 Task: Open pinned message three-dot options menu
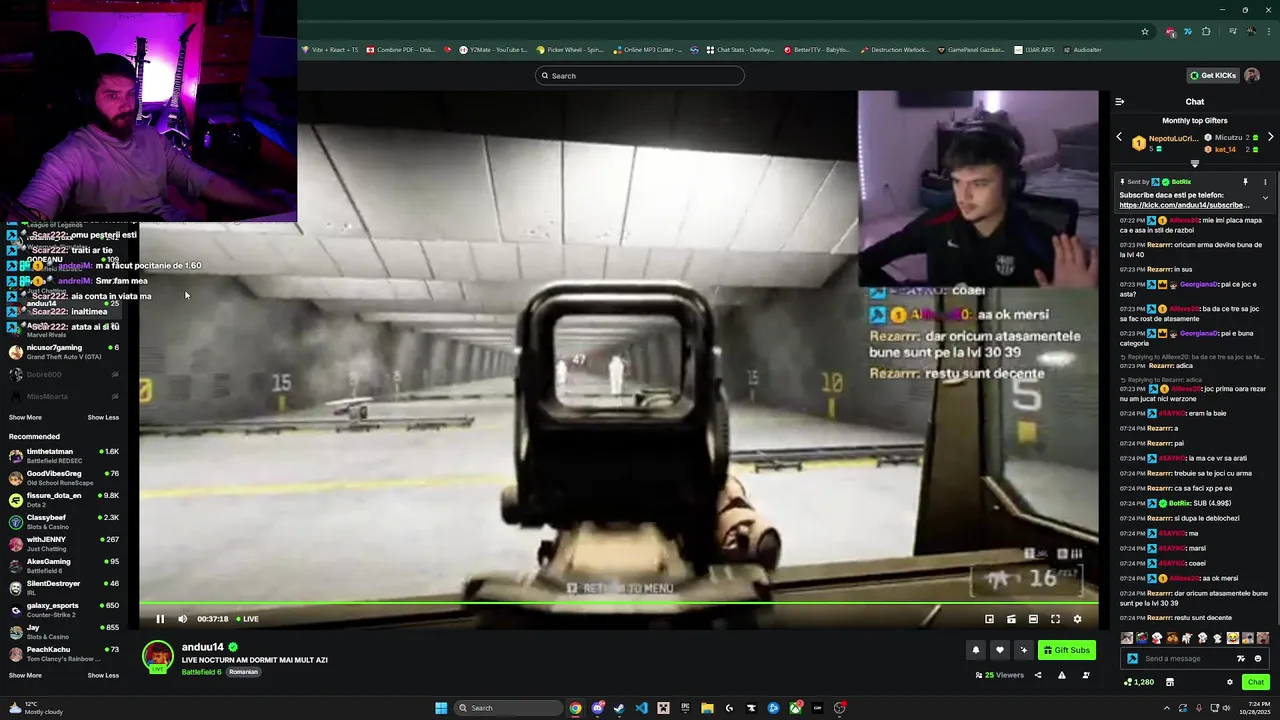(1265, 182)
